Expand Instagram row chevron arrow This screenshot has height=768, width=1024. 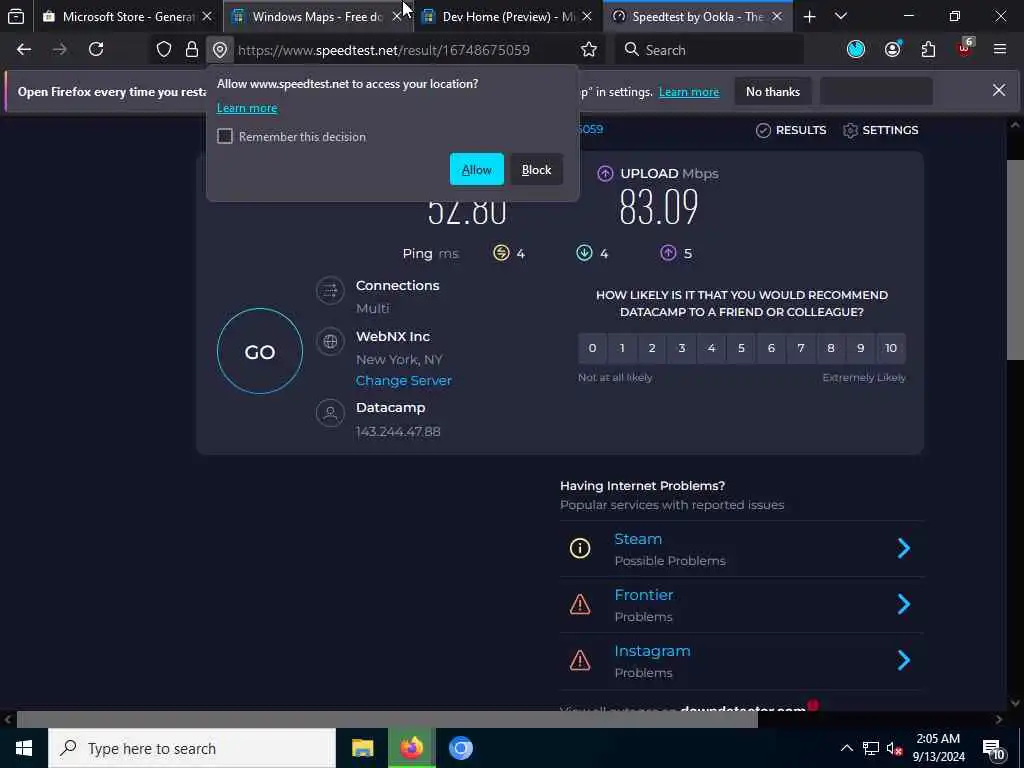[x=904, y=660]
